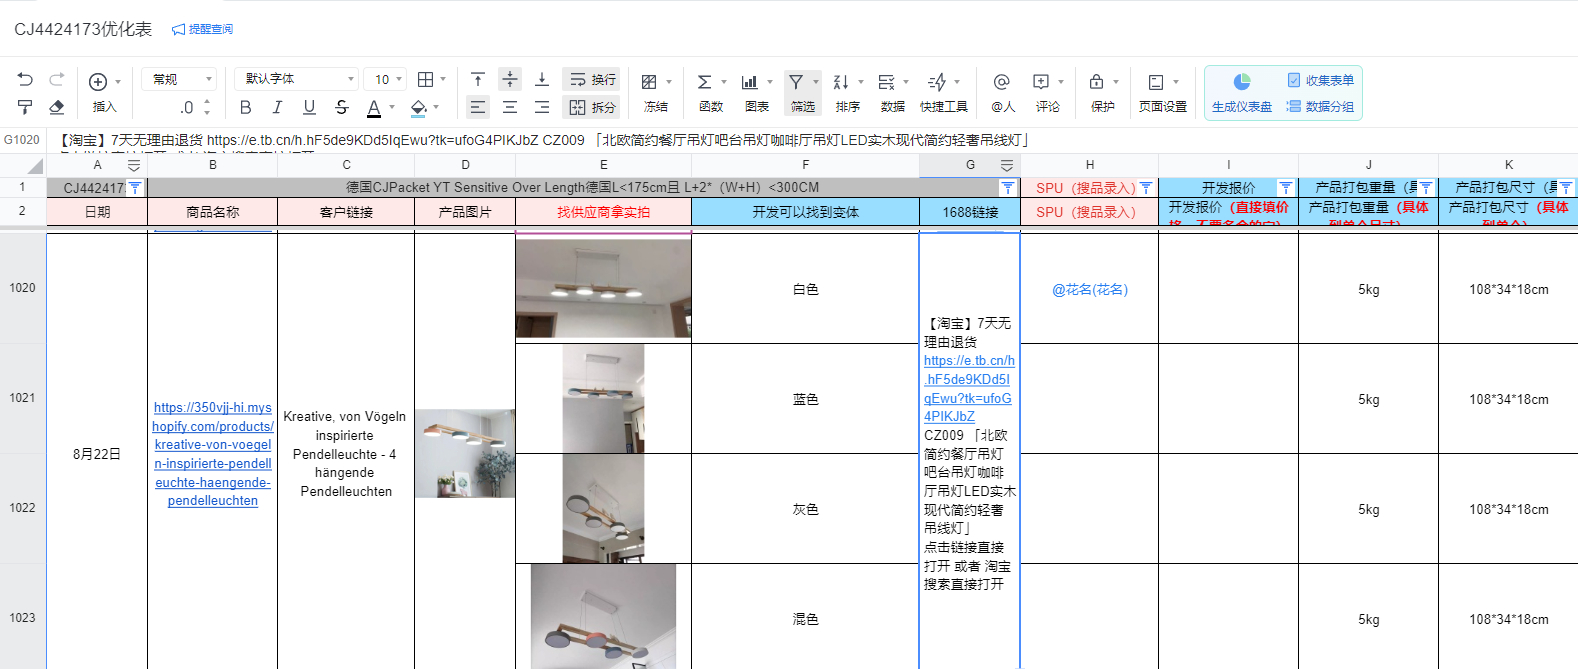Apply strikethrough formatting
This screenshot has width=1578, height=669.
[x=341, y=107]
